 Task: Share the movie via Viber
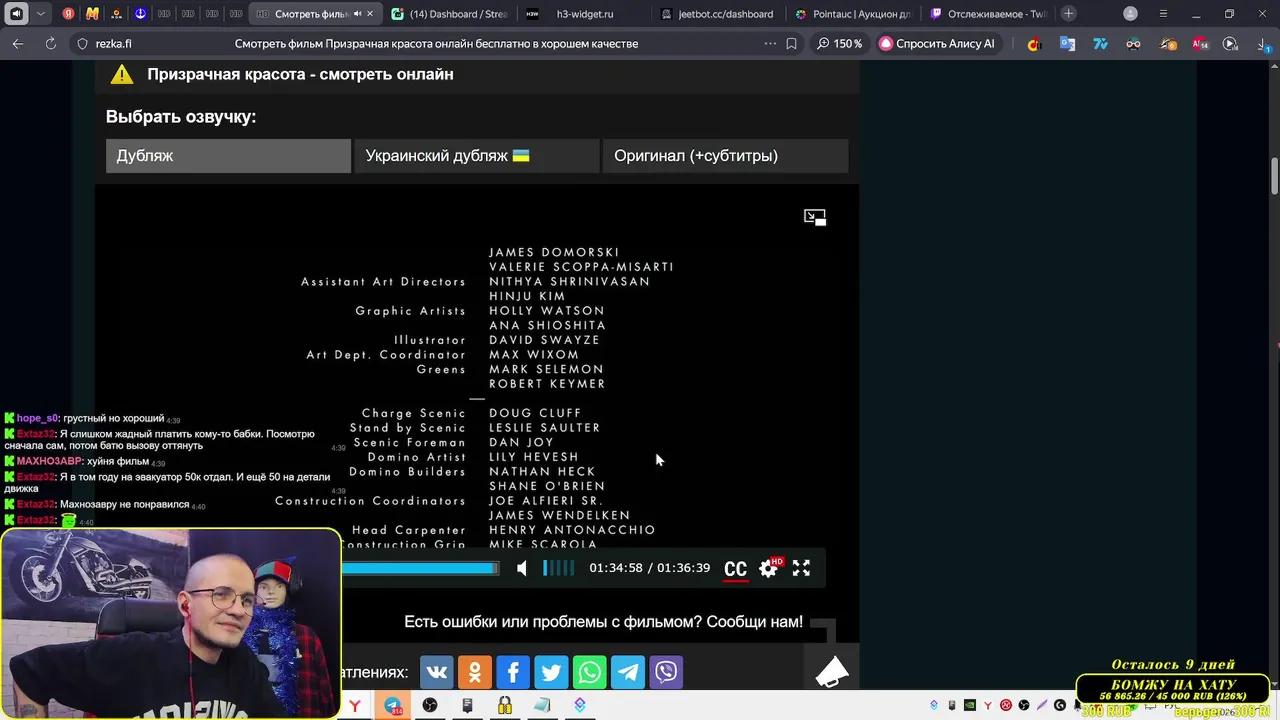tap(666, 672)
